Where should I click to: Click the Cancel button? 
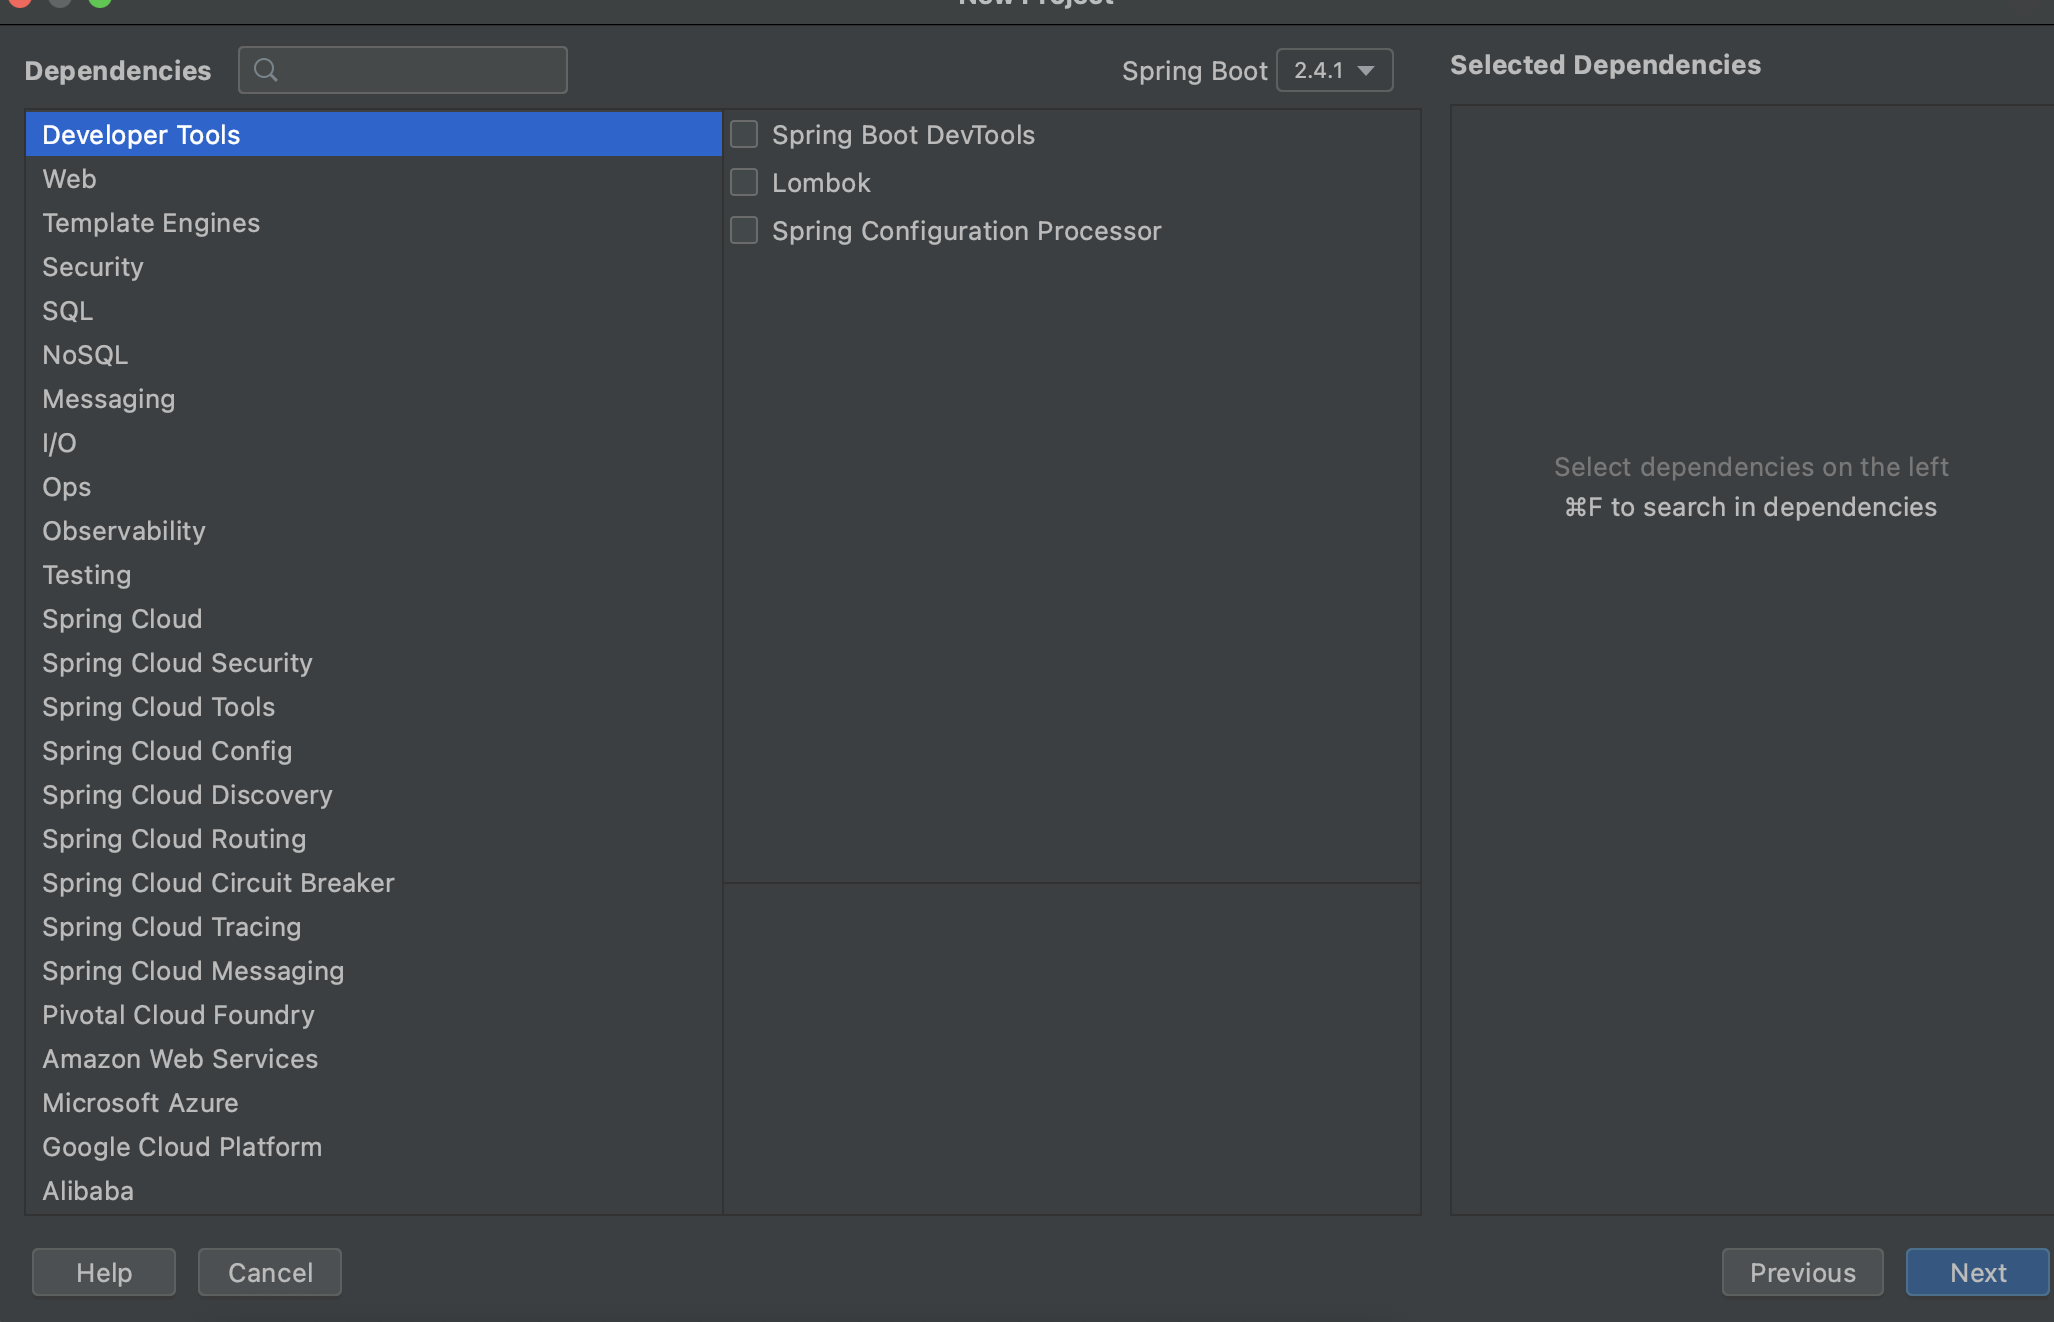269,1273
